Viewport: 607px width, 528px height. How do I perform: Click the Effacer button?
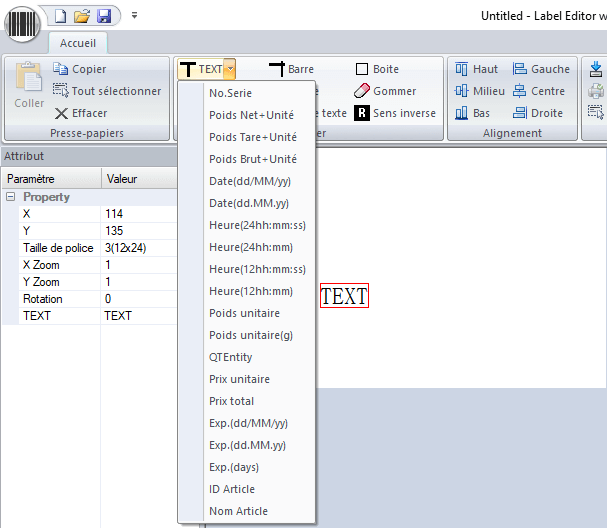pyautogui.click(x=81, y=113)
